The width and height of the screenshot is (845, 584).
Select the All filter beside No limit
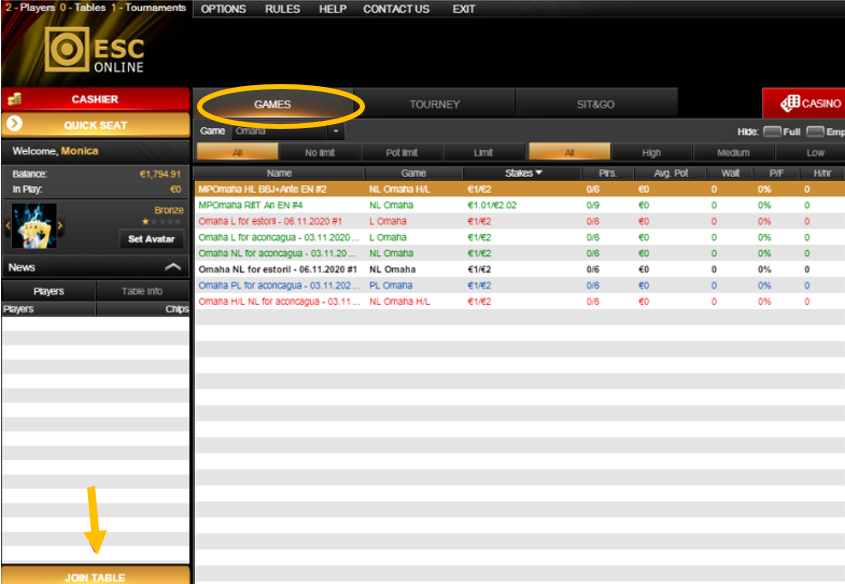237,152
